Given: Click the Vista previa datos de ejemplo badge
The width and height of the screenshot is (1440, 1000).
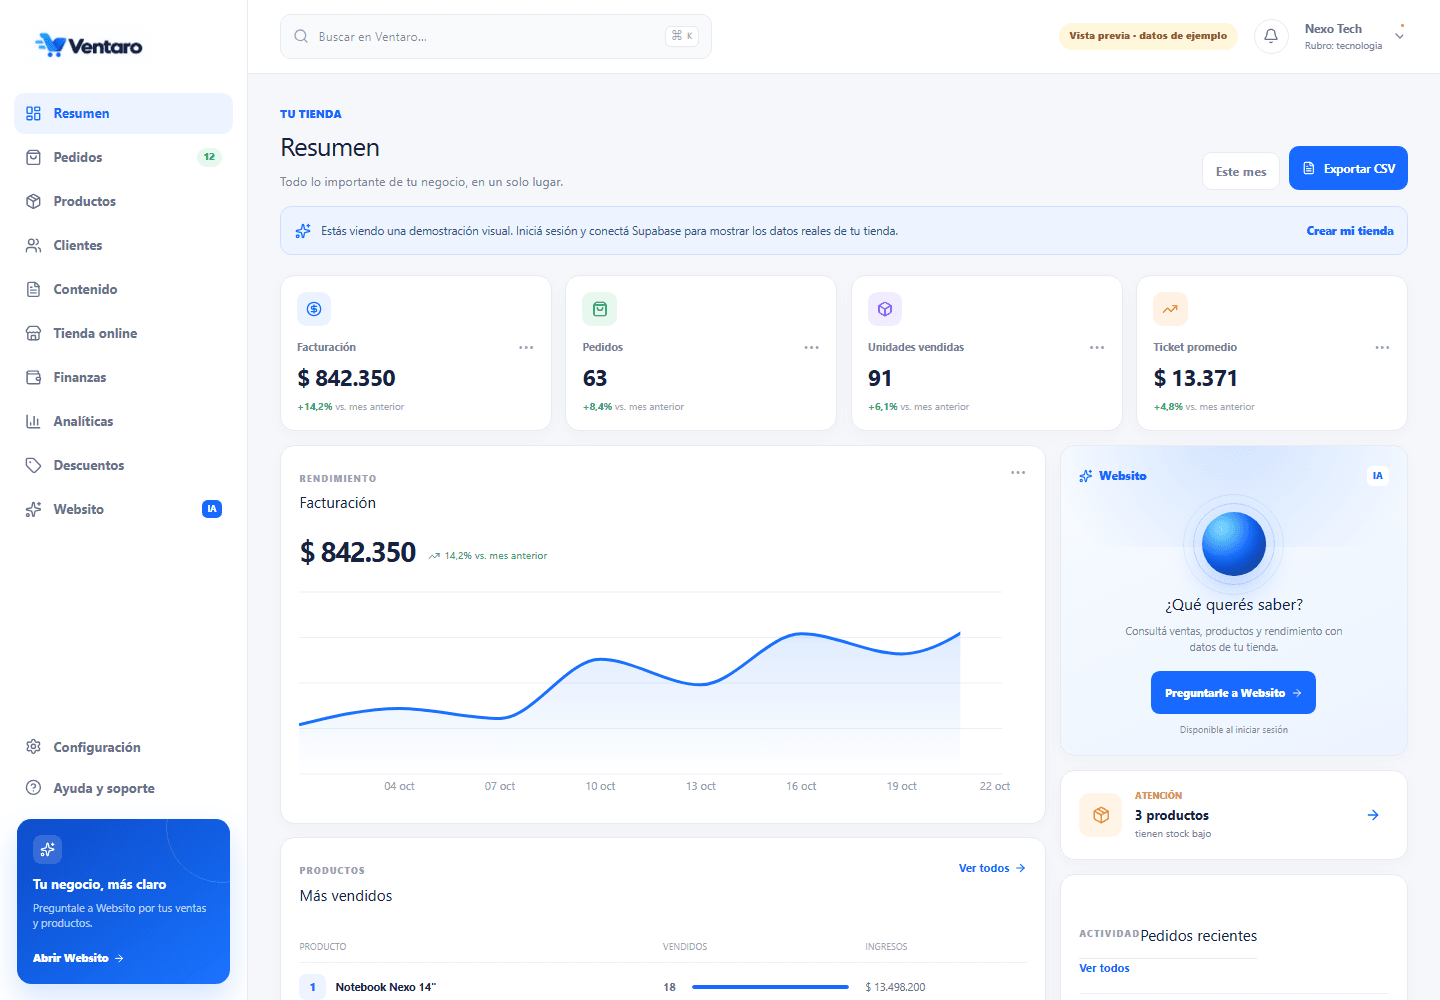Looking at the screenshot, I should [1148, 36].
